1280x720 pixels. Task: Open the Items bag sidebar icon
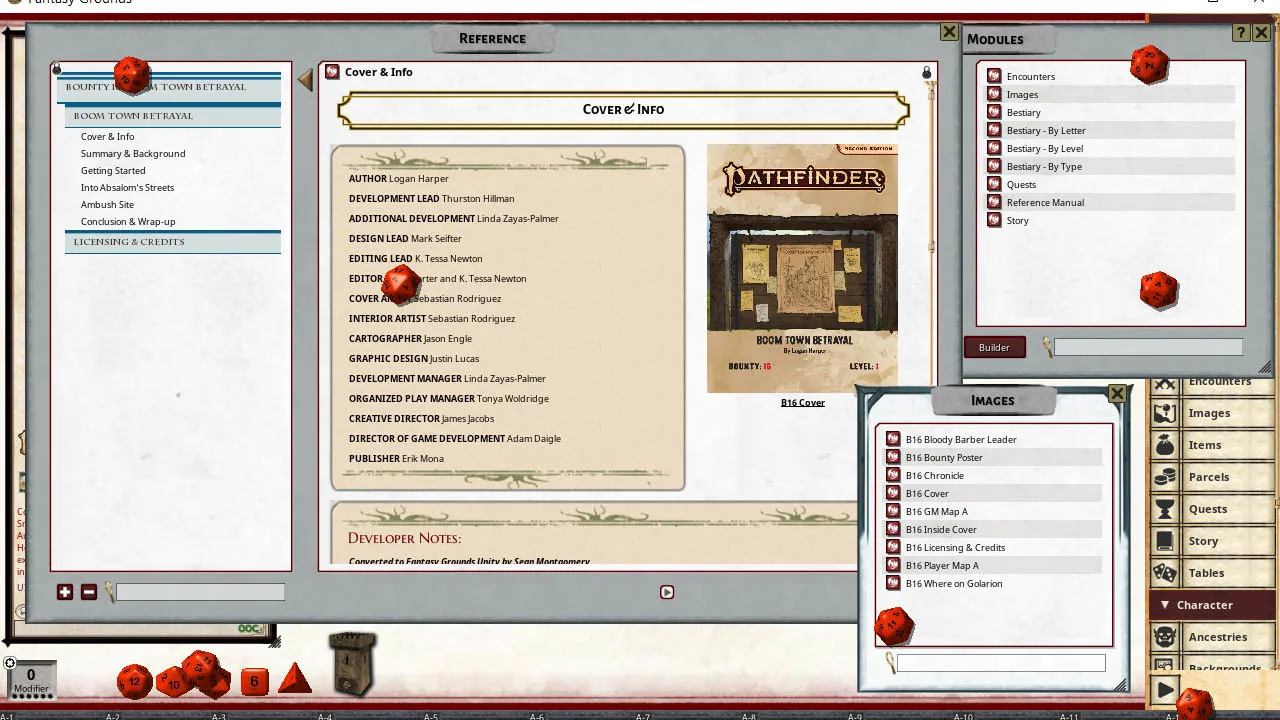point(1164,445)
